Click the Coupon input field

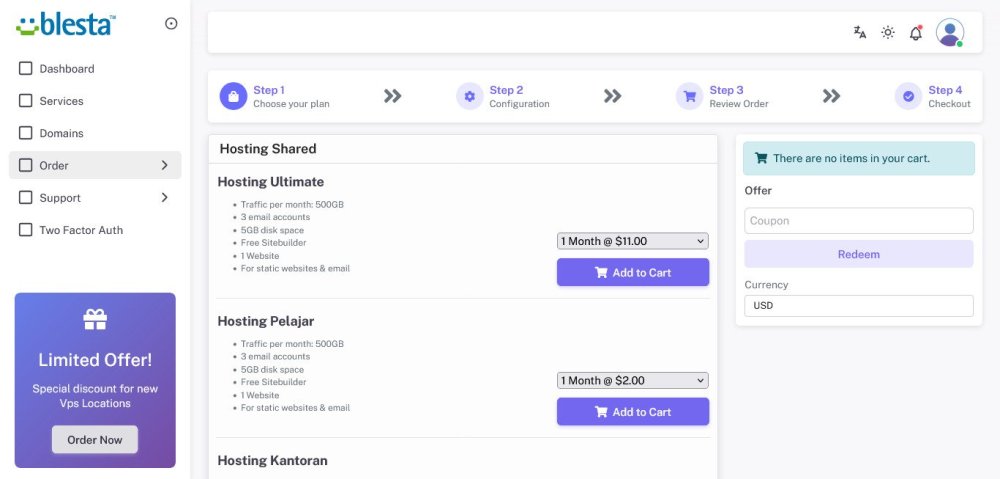coord(858,221)
